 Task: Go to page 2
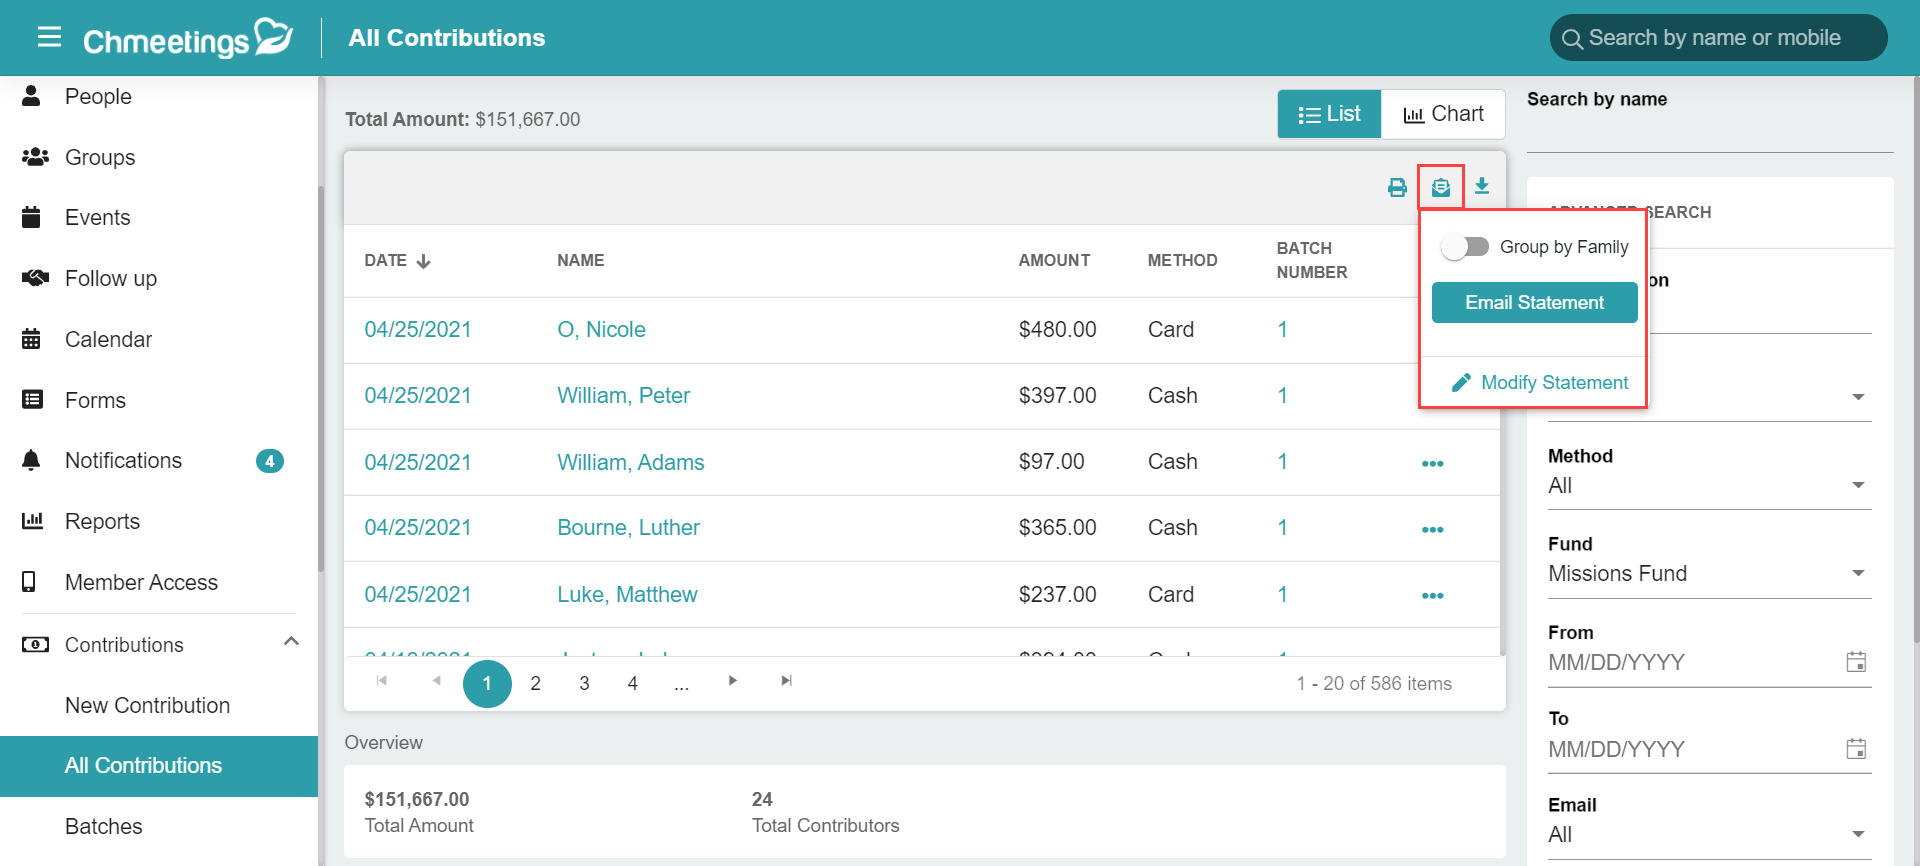pyautogui.click(x=535, y=683)
